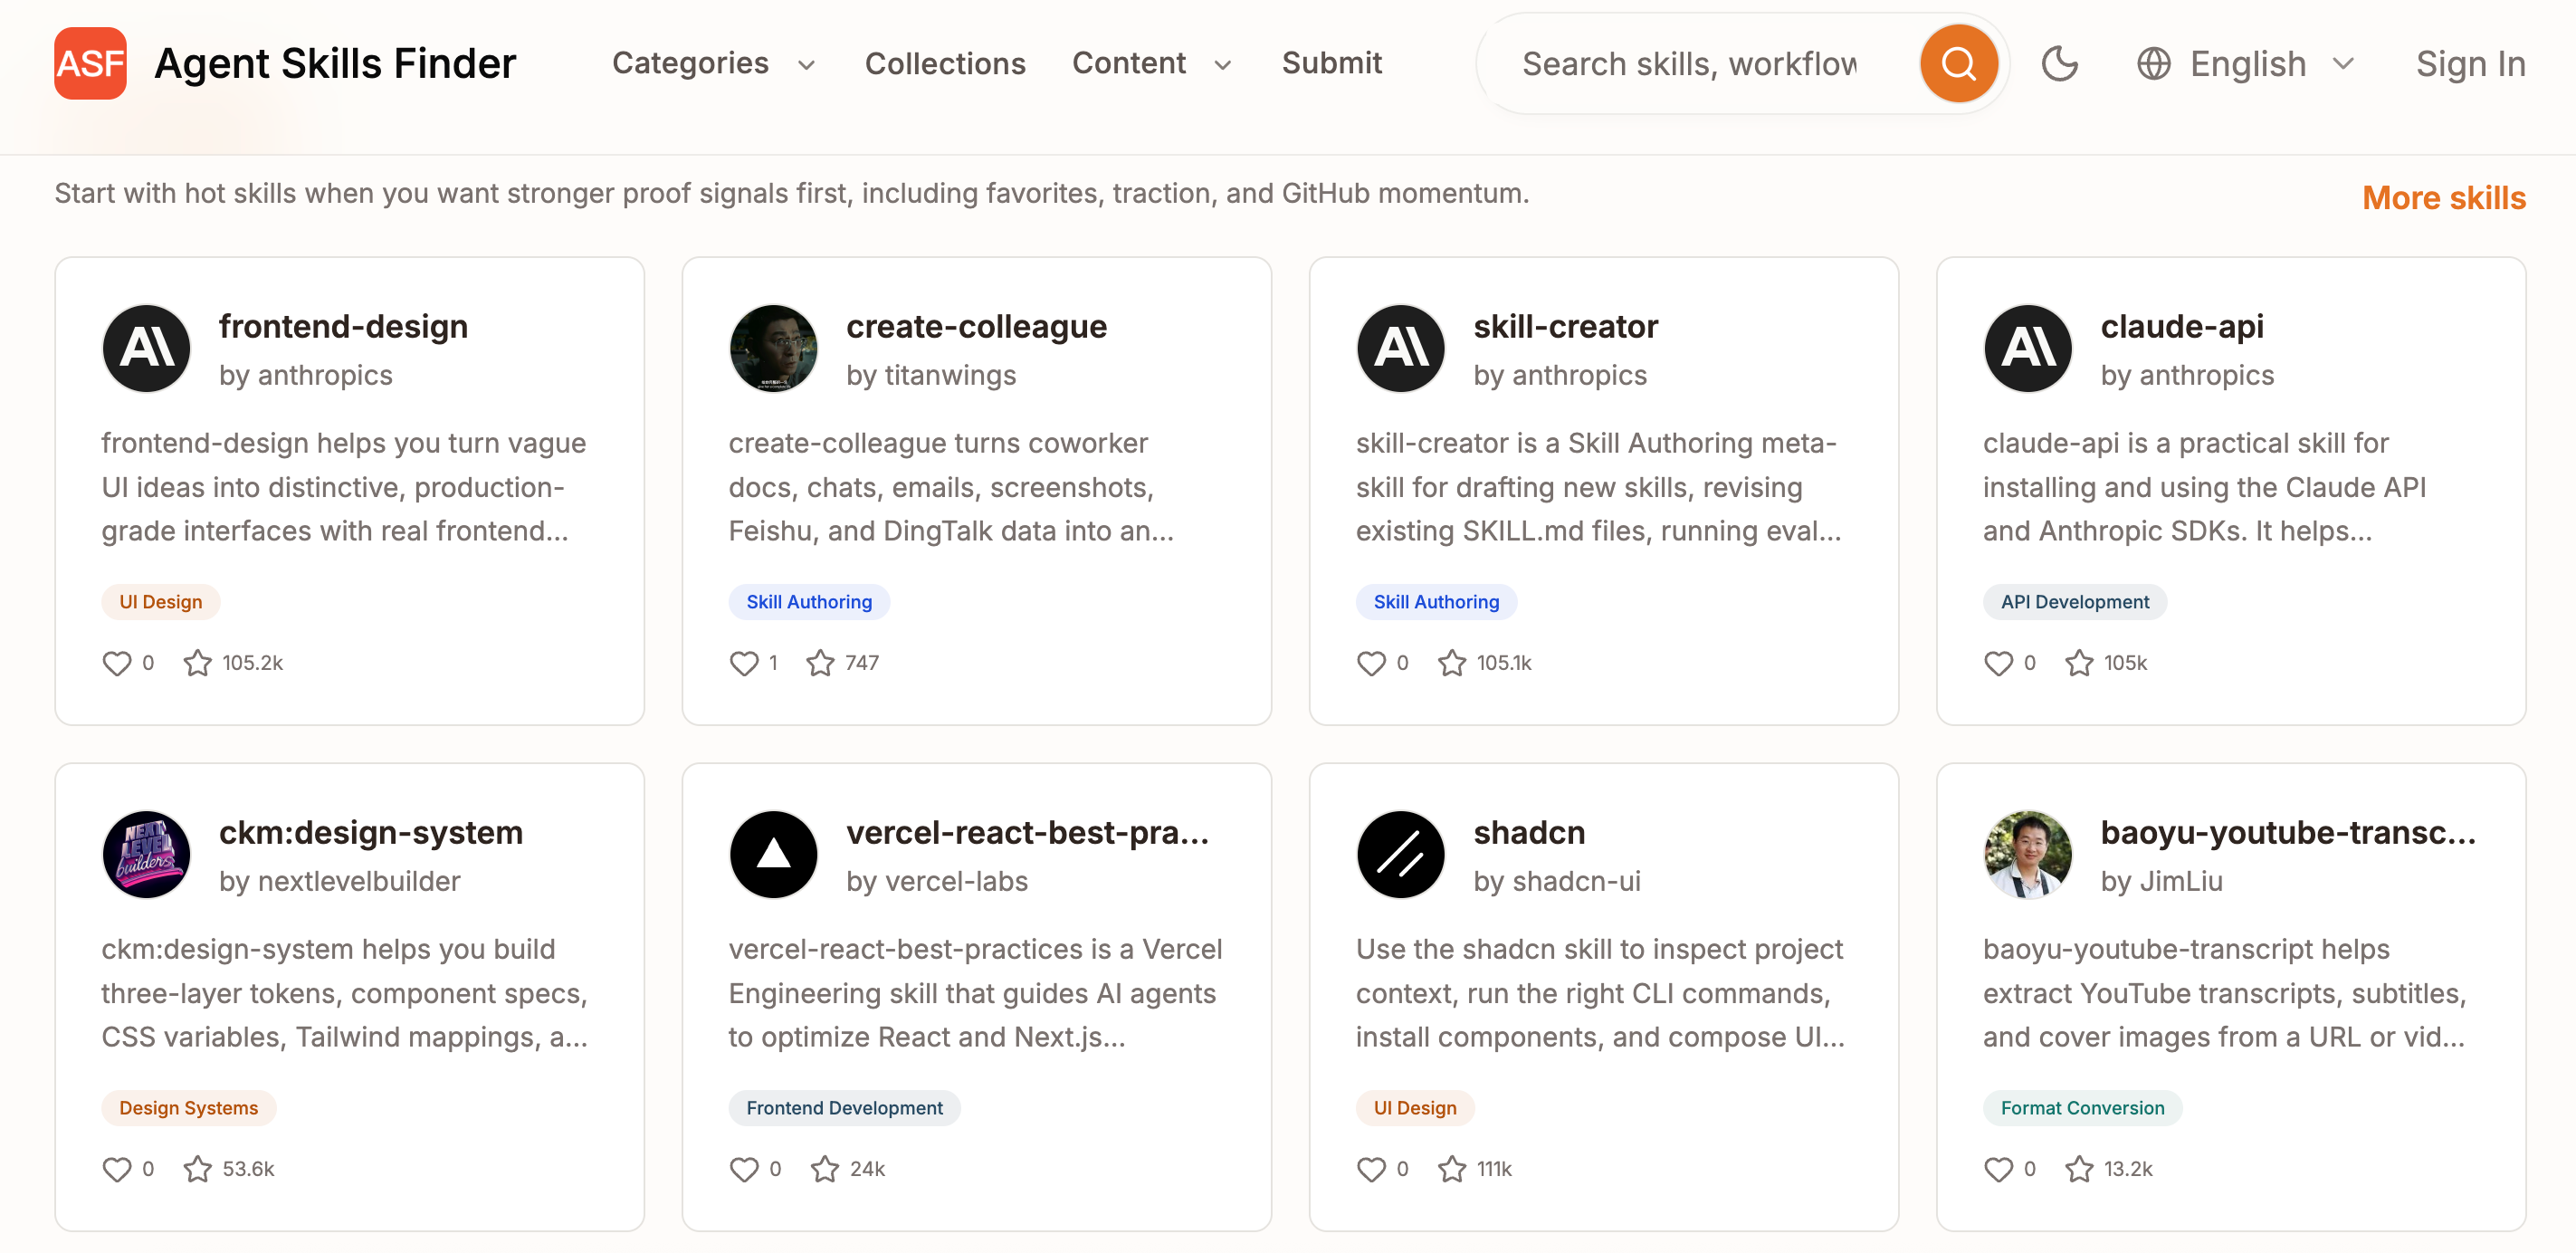This screenshot has width=2576, height=1253.
Task: Expand the Categories dropdown menu
Action: [713, 64]
